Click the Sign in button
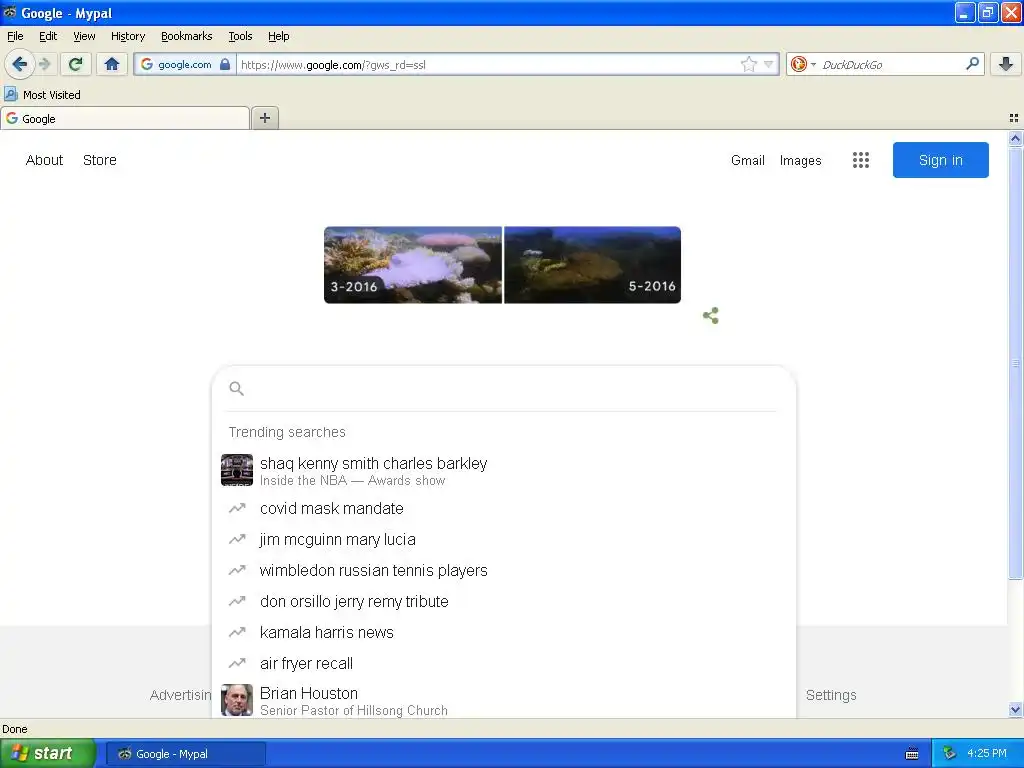 940,160
